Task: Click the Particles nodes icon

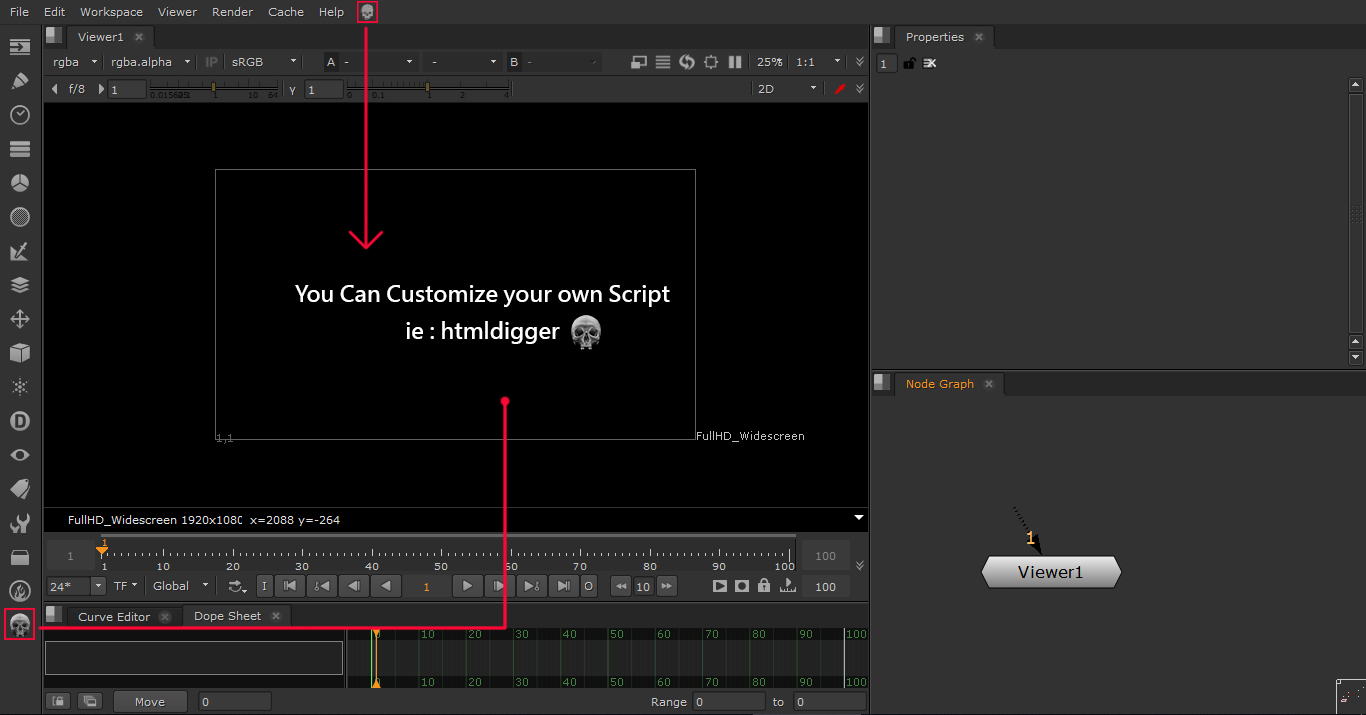Action: coord(19,387)
